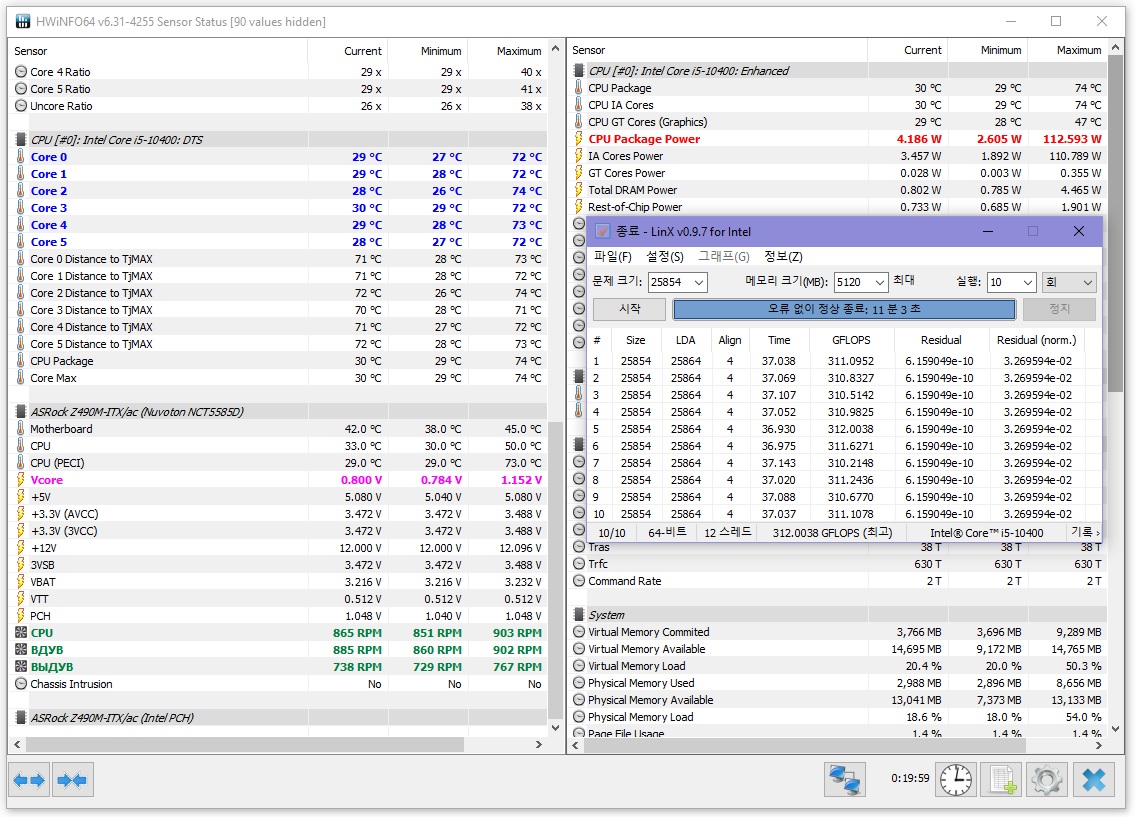Select the Total DRAM Power row

click(x=837, y=190)
